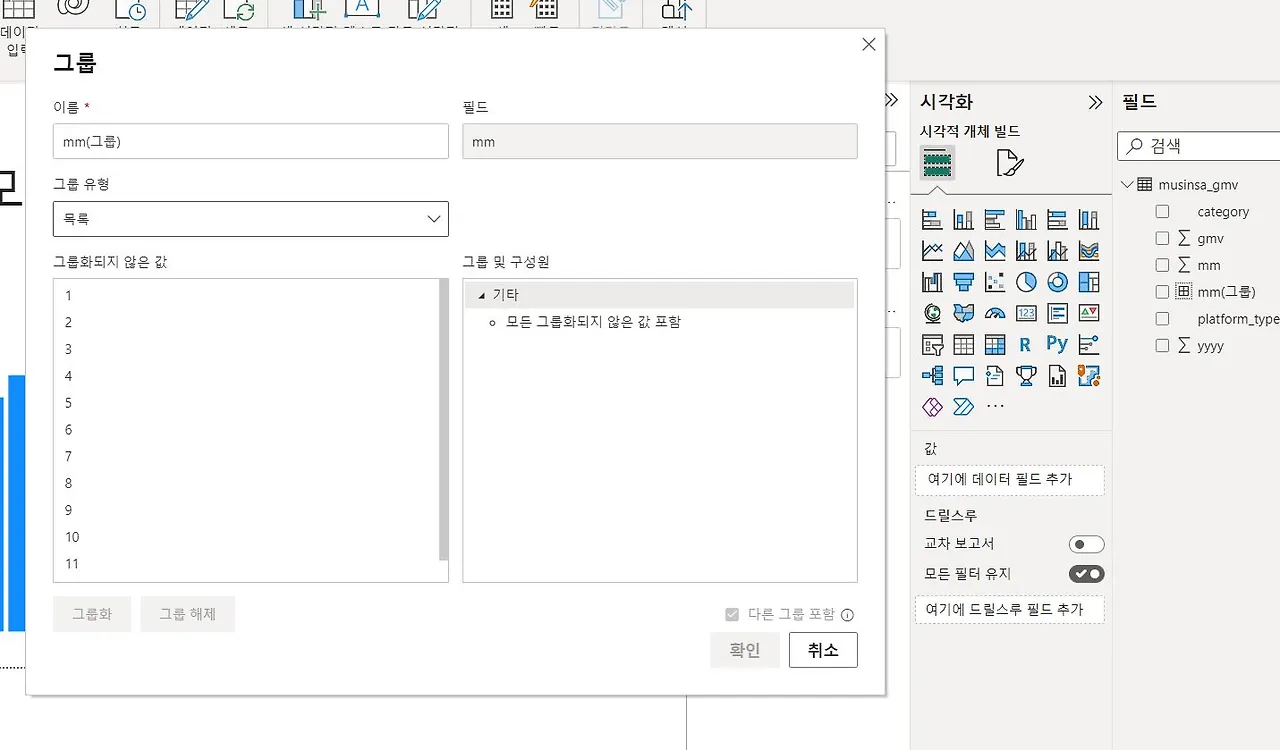Select the clustered bar chart visual

tap(995, 220)
